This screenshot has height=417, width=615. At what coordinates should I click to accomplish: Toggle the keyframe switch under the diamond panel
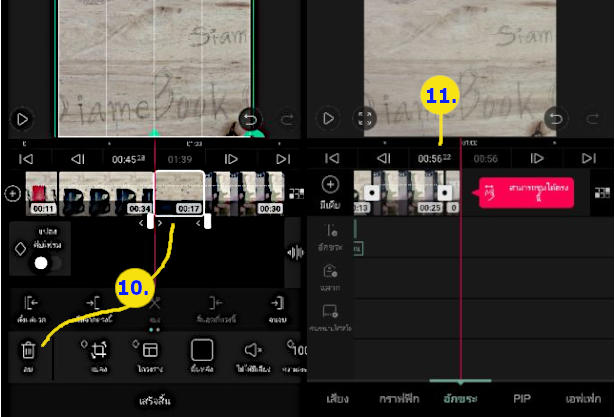click(48, 263)
